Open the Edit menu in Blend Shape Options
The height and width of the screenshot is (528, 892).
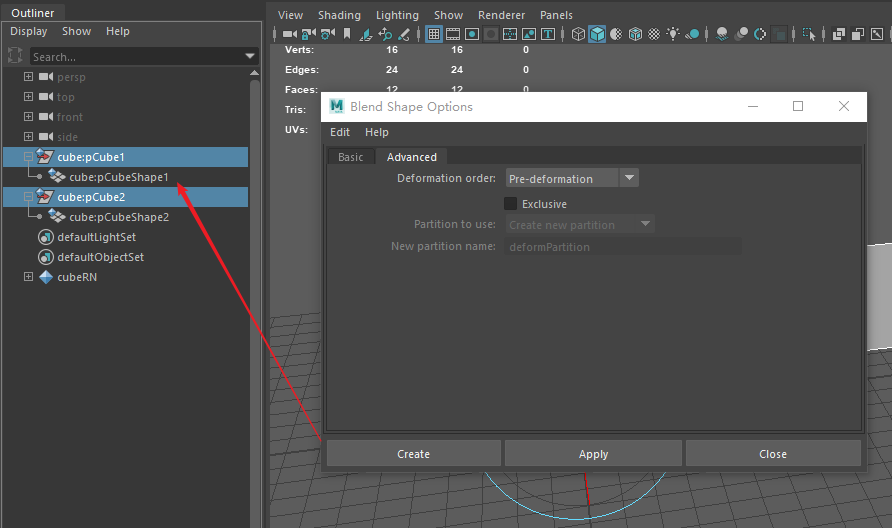(x=340, y=132)
